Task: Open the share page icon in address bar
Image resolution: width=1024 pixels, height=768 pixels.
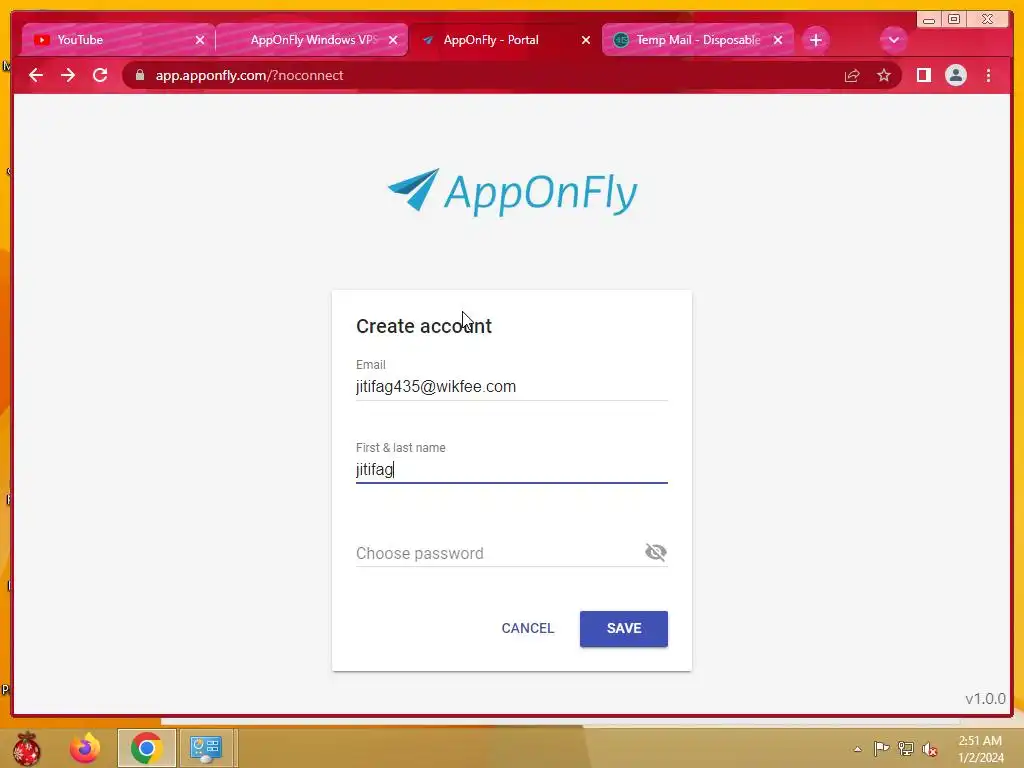Action: 852,76
